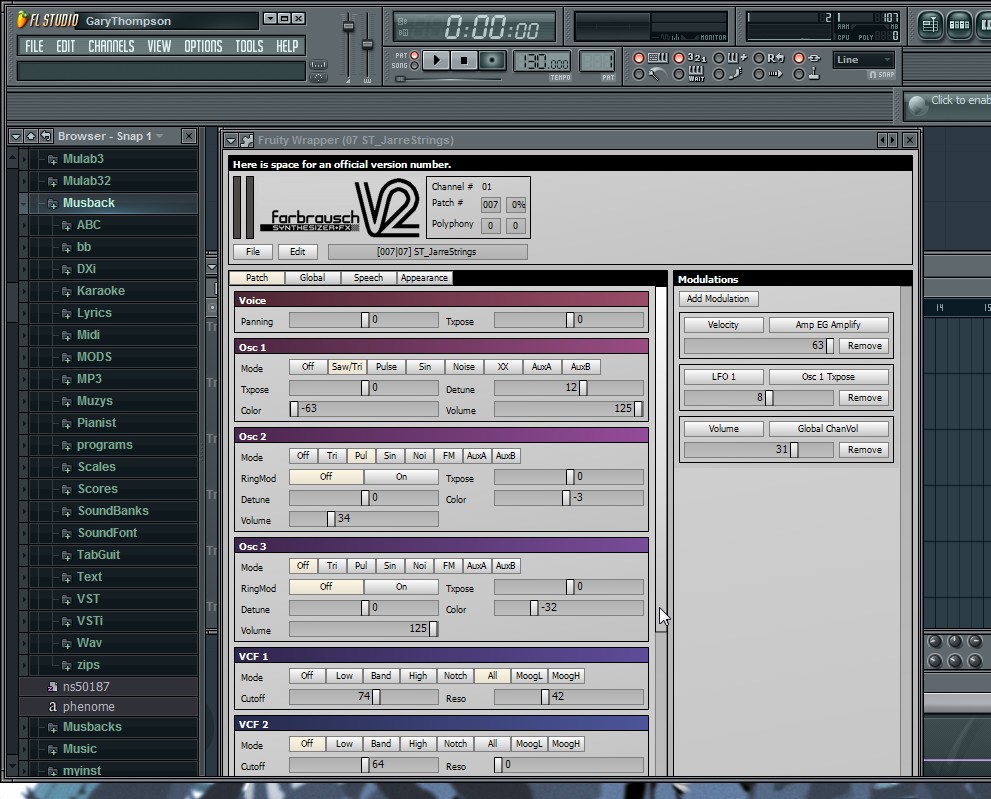Click the Global ChanVol destination button
The height and width of the screenshot is (799, 991).
(x=828, y=429)
